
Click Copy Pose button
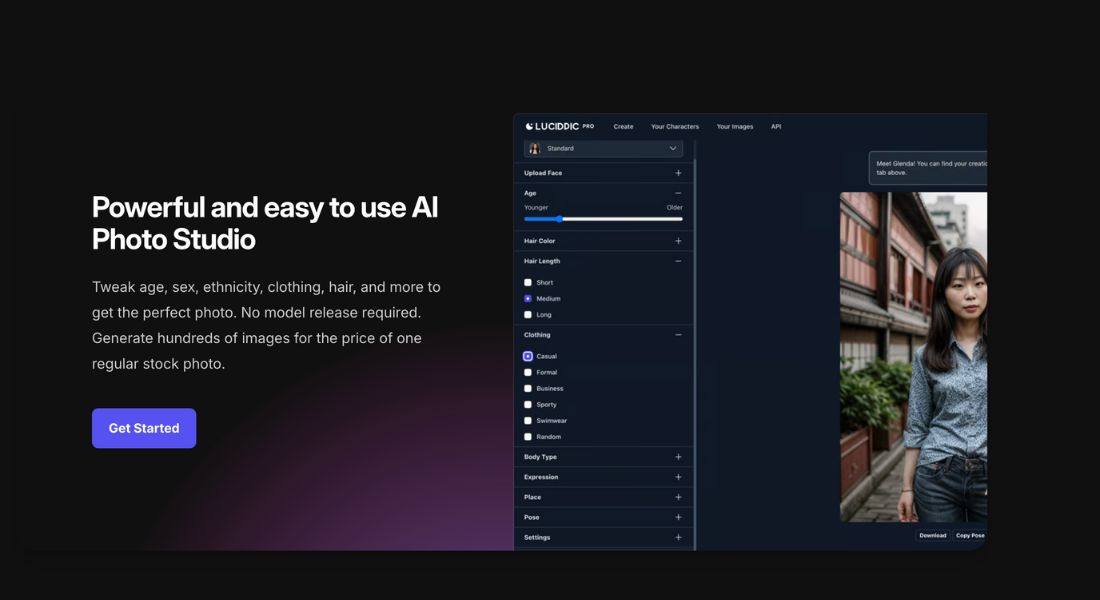tap(970, 535)
